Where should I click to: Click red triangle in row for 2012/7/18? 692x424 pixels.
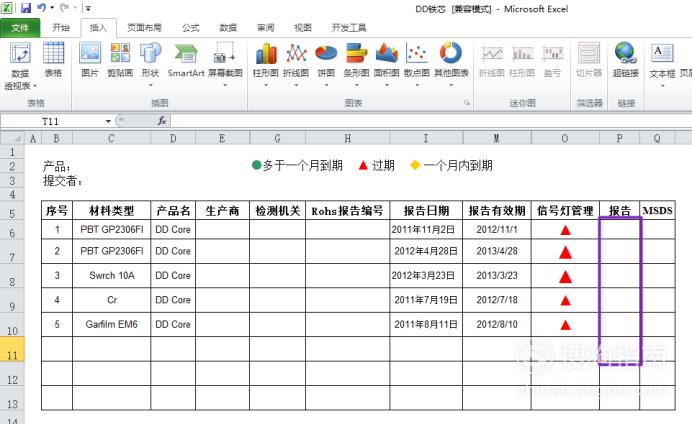click(x=565, y=301)
